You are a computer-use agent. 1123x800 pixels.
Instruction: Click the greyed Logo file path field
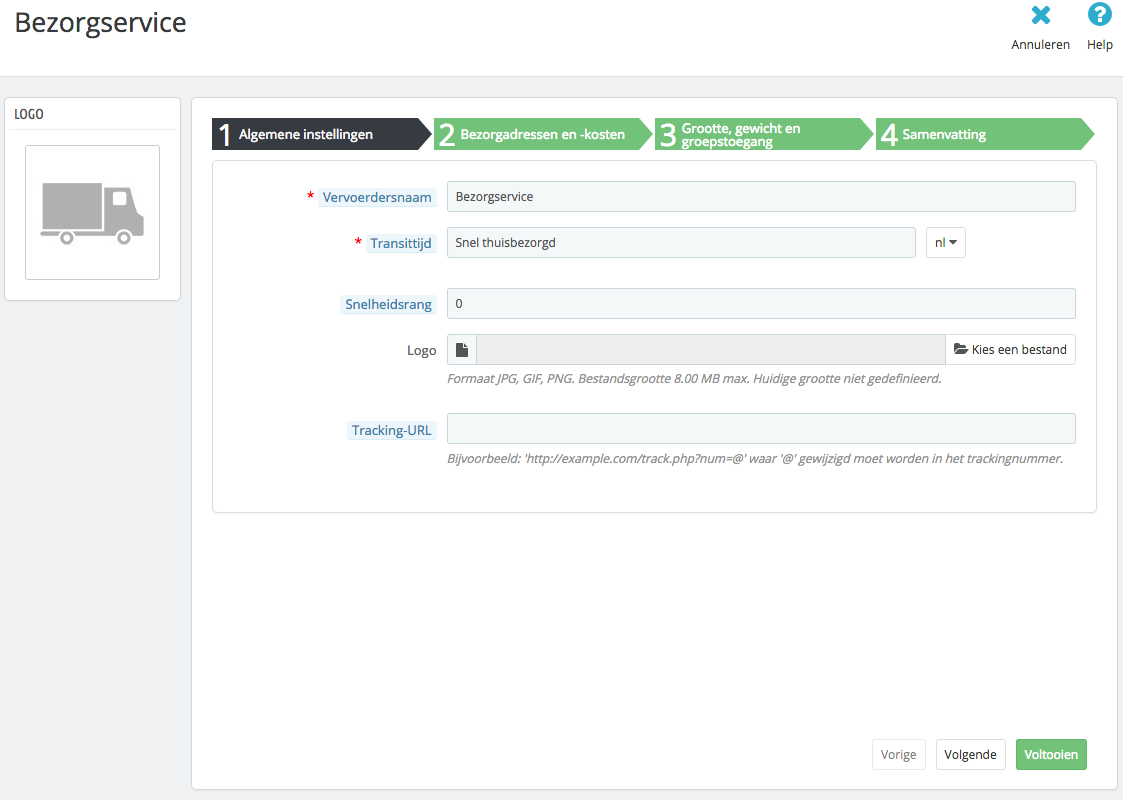point(711,350)
